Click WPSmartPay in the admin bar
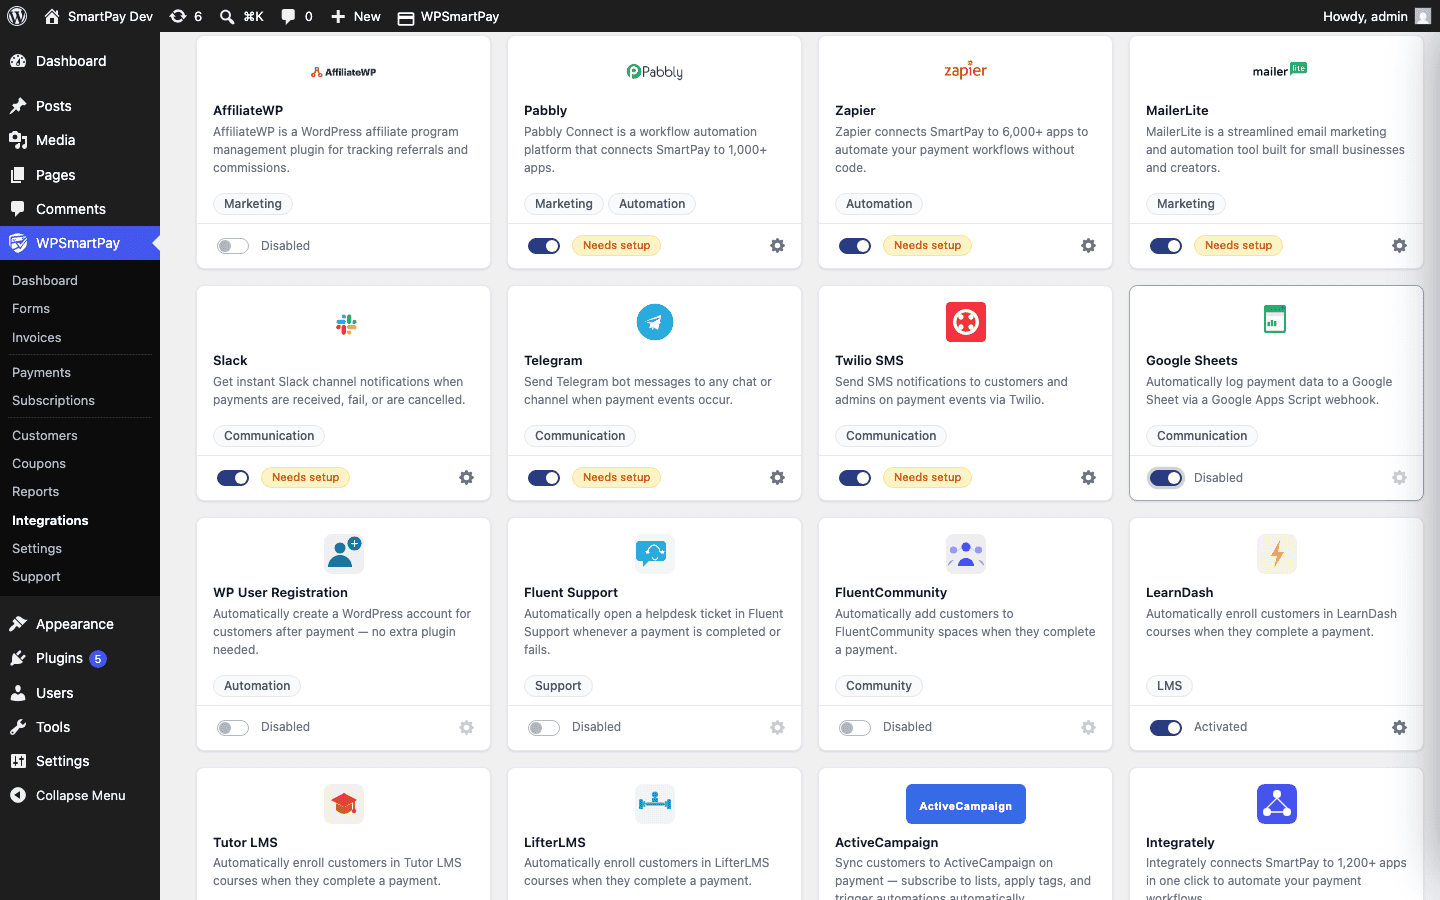 (448, 16)
